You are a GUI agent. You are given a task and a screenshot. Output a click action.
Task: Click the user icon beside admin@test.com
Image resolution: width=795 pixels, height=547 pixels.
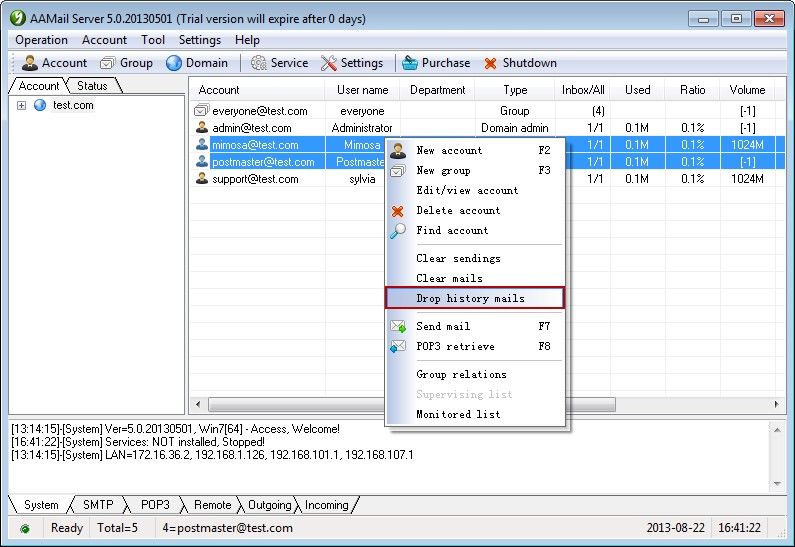(x=202, y=127)
